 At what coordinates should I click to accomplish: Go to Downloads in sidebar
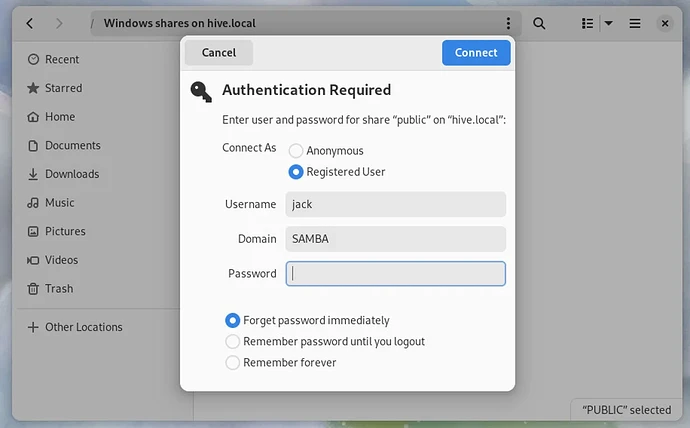pyautogui.click(x=72, y=174)
